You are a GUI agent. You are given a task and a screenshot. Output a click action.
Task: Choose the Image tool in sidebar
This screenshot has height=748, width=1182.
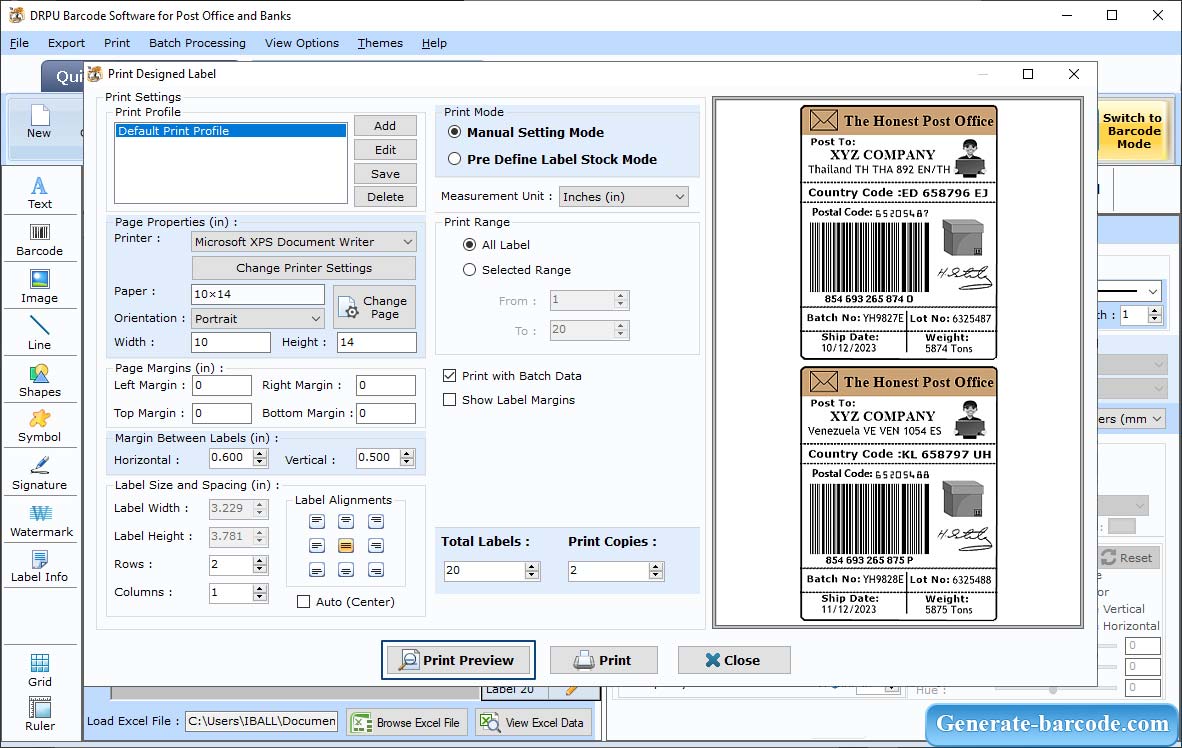[39, 287]
